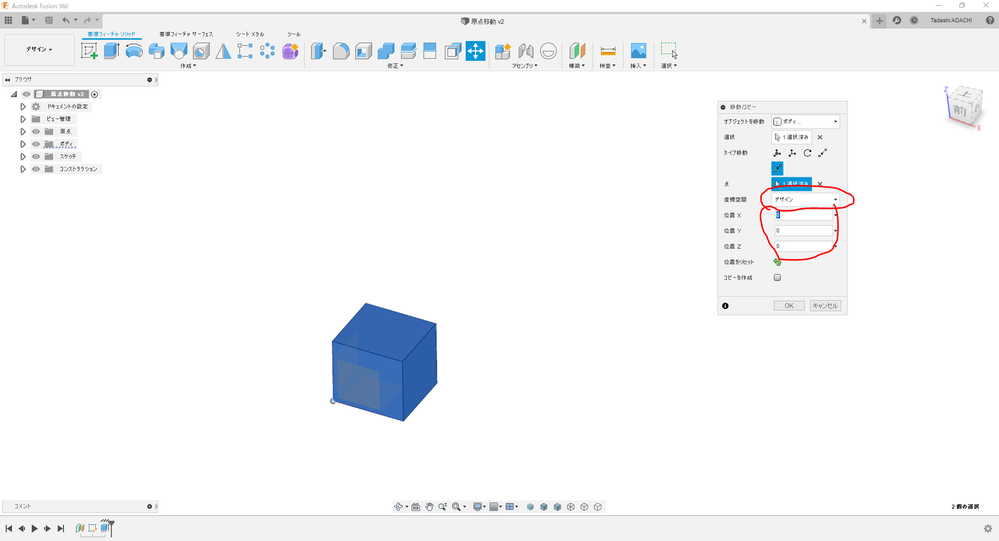The height and width of the screenshot is (541, 999).
Task: Choose the Rotate move type icon
Action: pyautogui.click(x=807, y=153)
